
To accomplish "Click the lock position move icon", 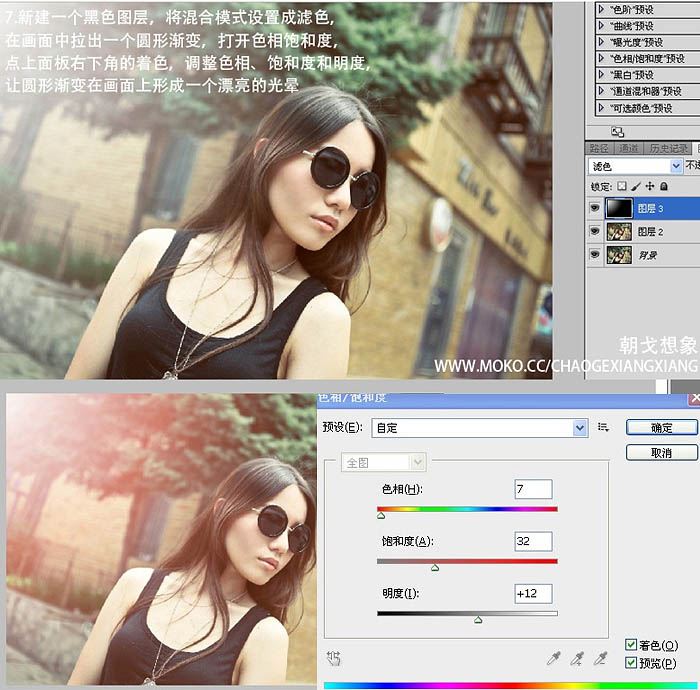I will [649, 186].
